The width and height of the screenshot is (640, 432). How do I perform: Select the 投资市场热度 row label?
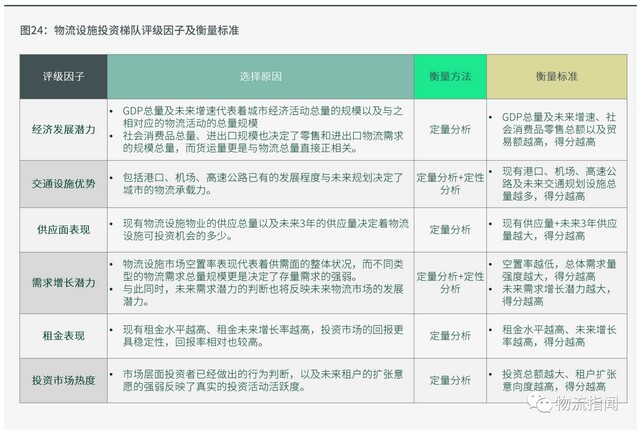(x=63, y=380)
